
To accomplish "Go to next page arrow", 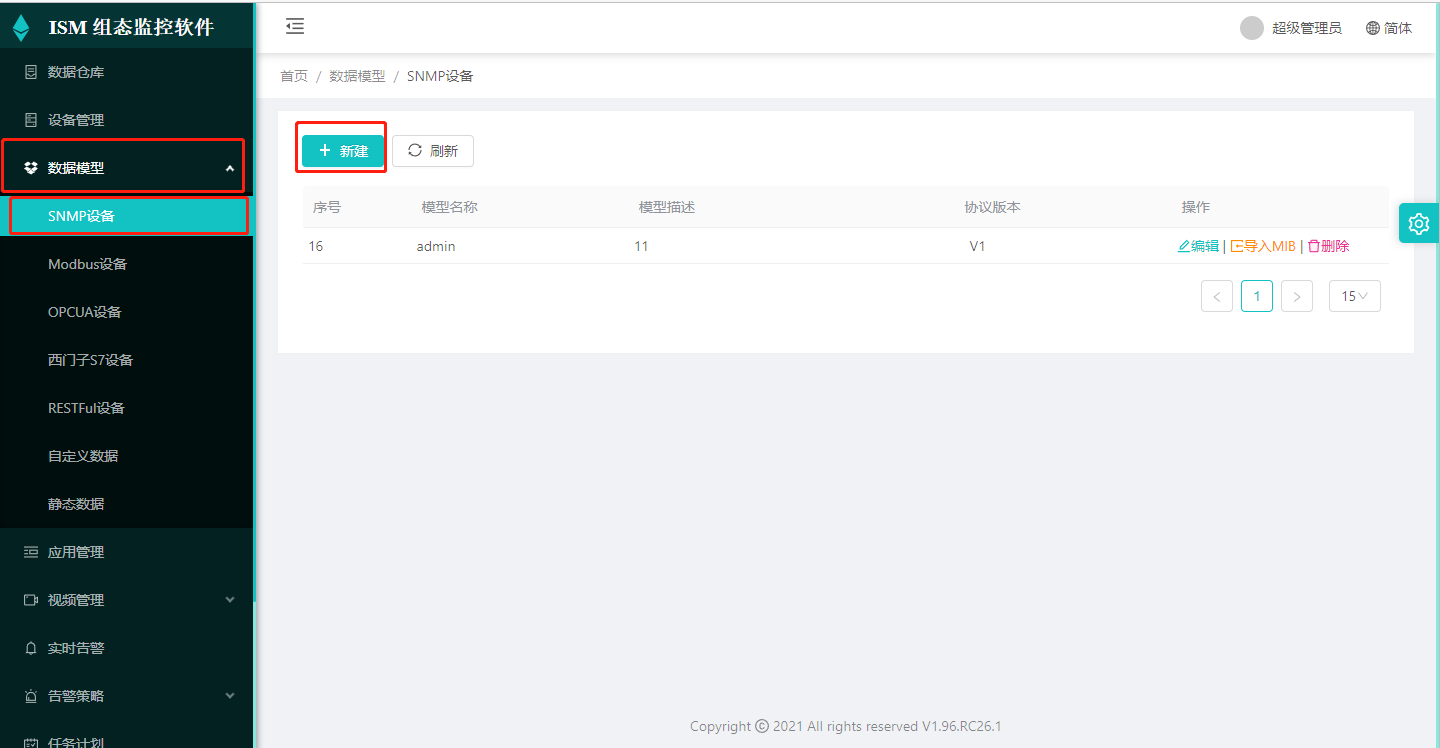I will 1297,296.
